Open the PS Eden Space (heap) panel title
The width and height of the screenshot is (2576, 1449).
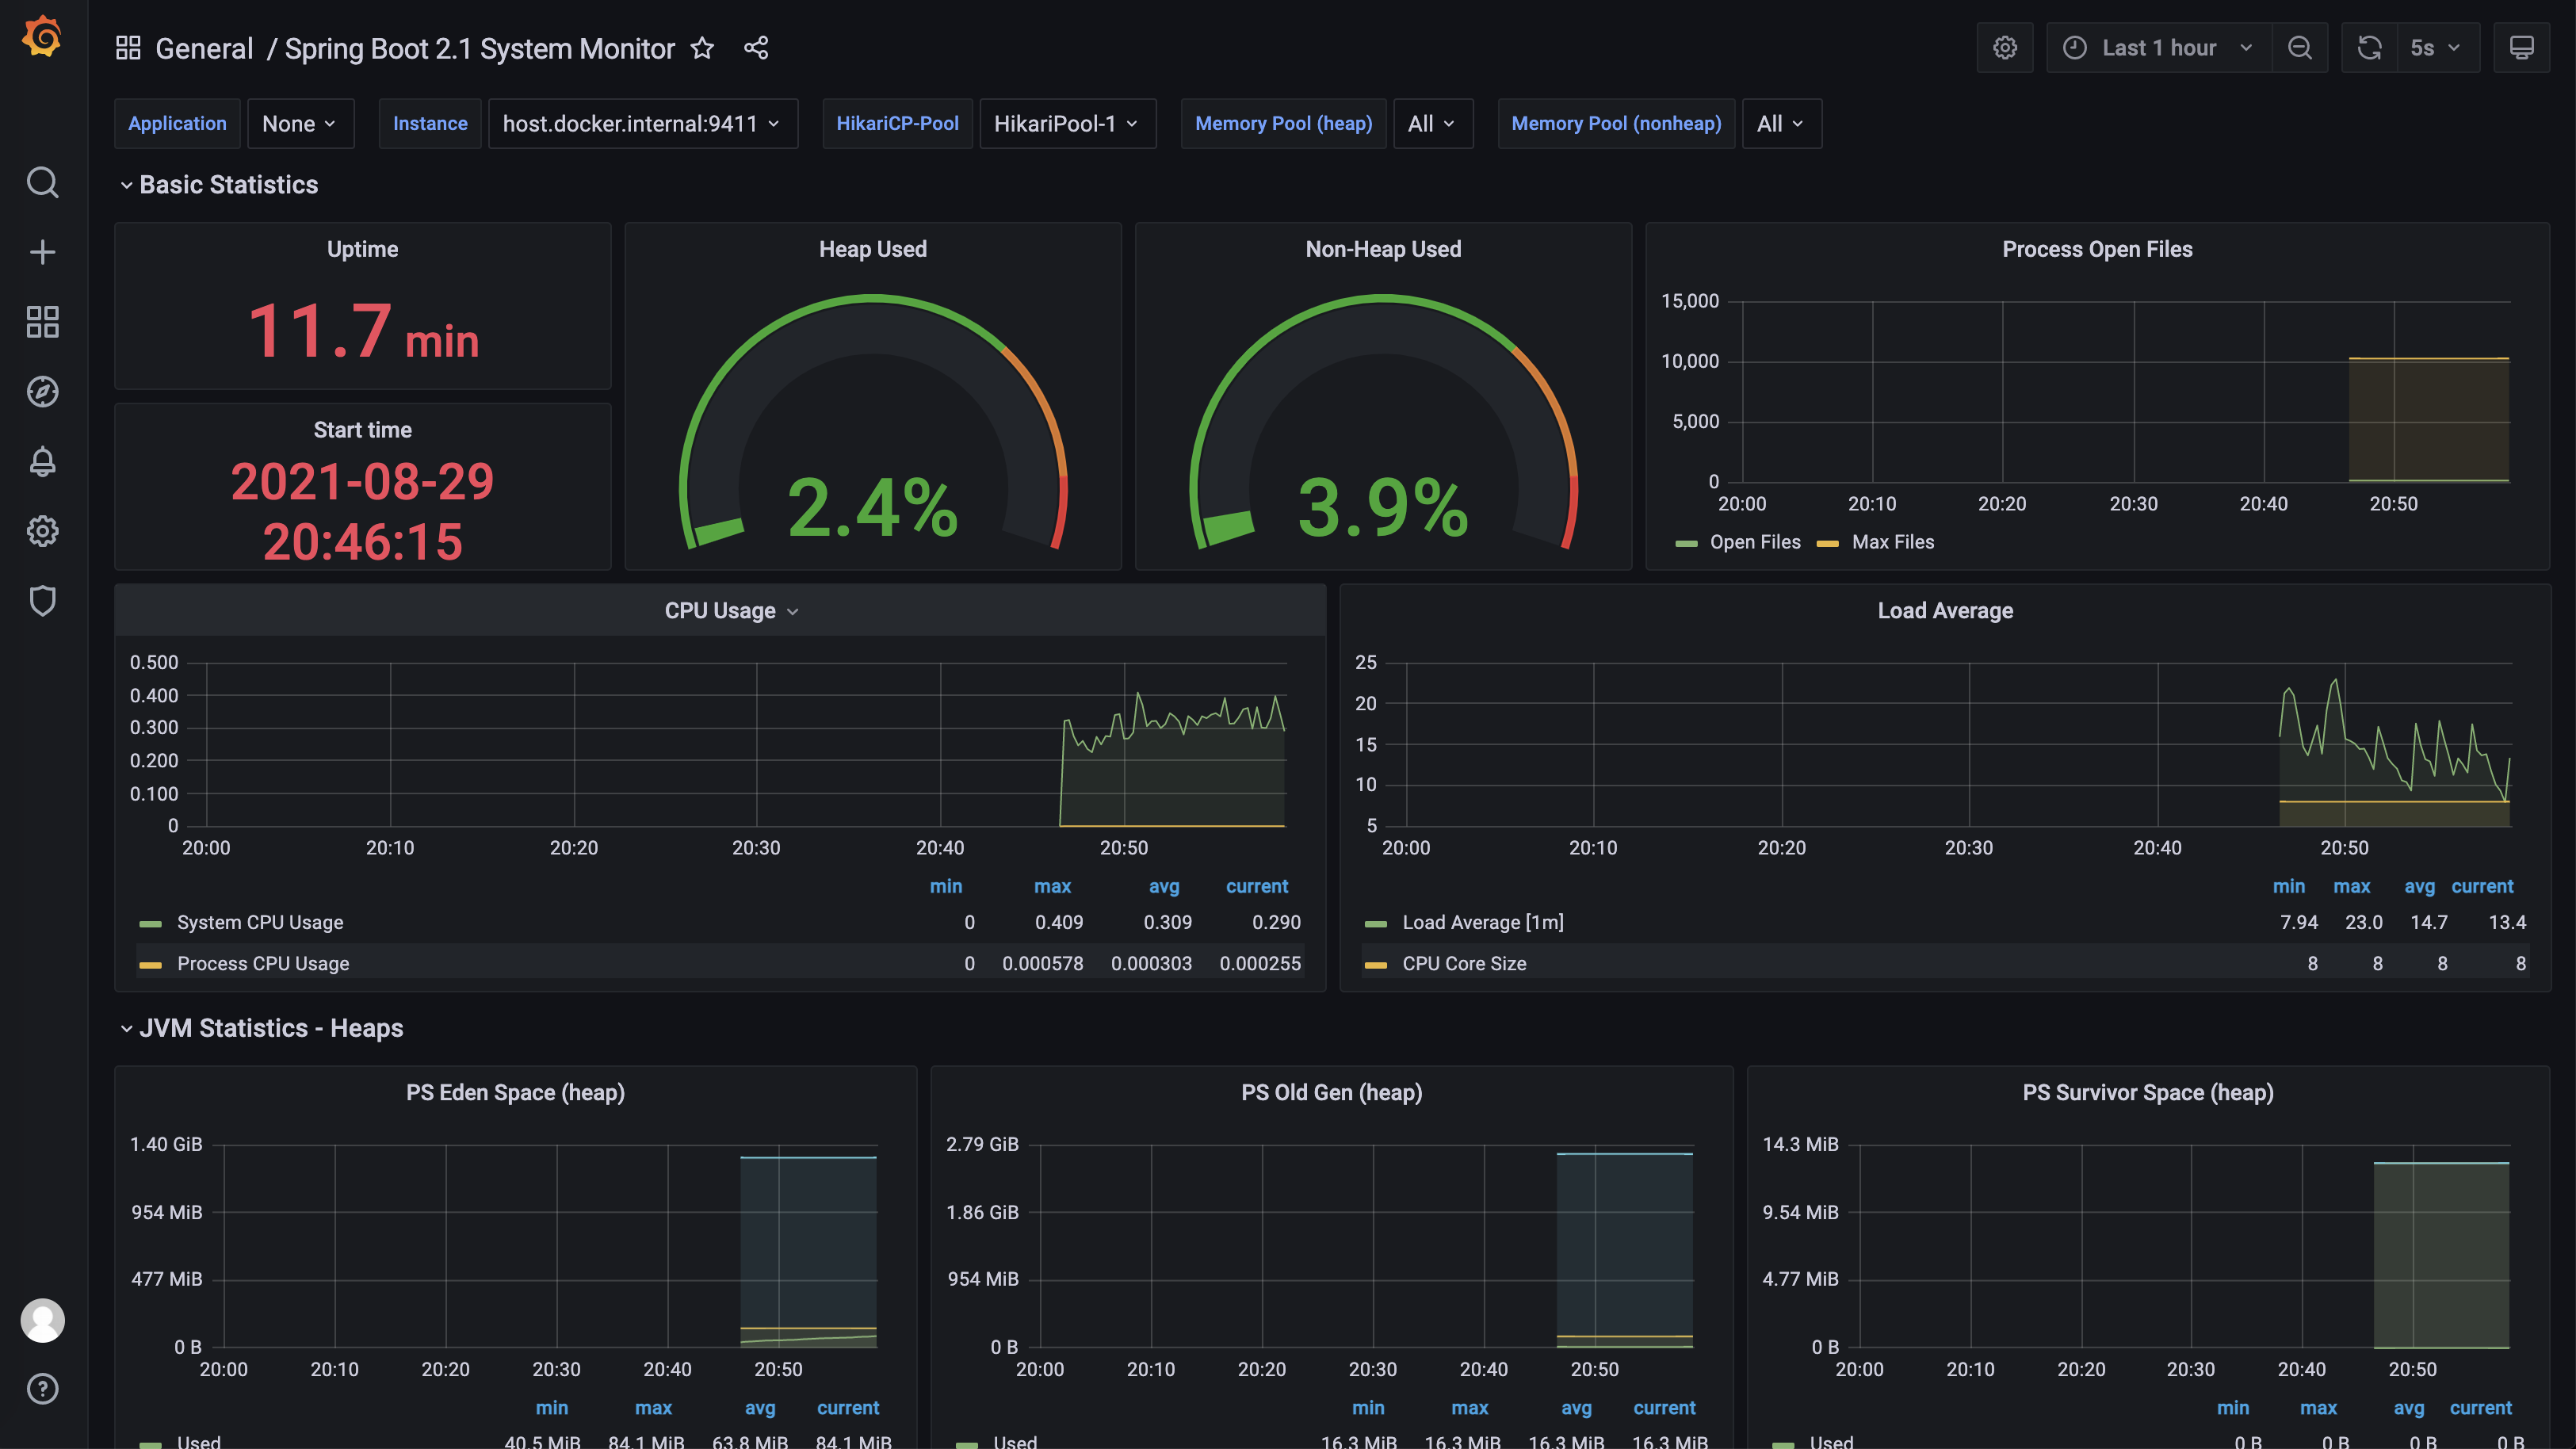[x=515, y=1093]
